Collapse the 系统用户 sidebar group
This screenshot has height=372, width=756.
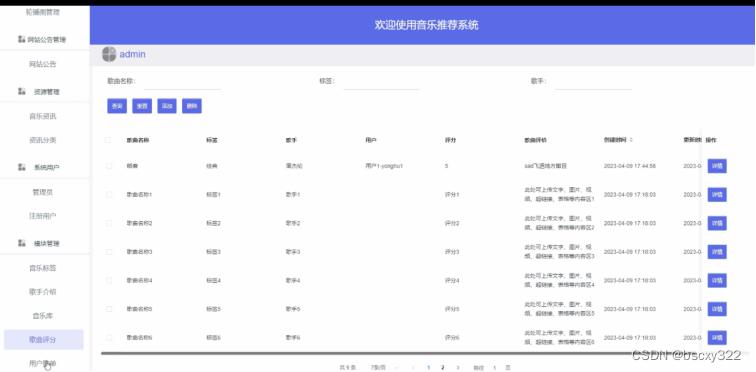(x=45, y=167)
